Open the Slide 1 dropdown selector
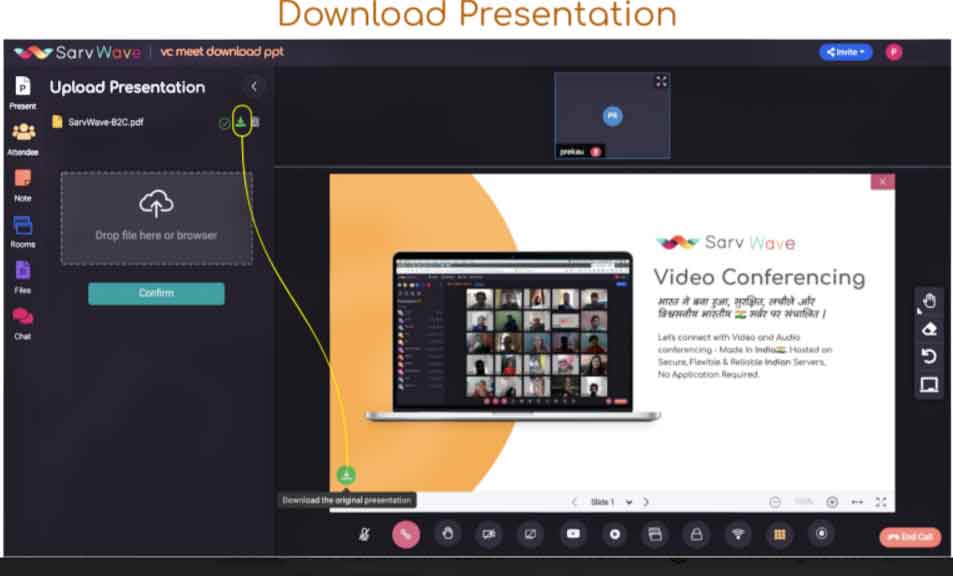Image resolution: width=953 pixels, height=576 pixels. point(629,502)
